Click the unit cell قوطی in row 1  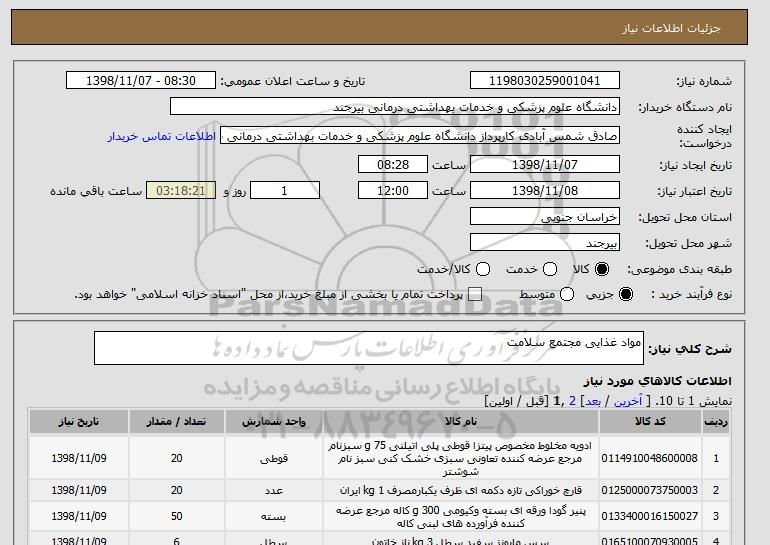coord(274,458)
